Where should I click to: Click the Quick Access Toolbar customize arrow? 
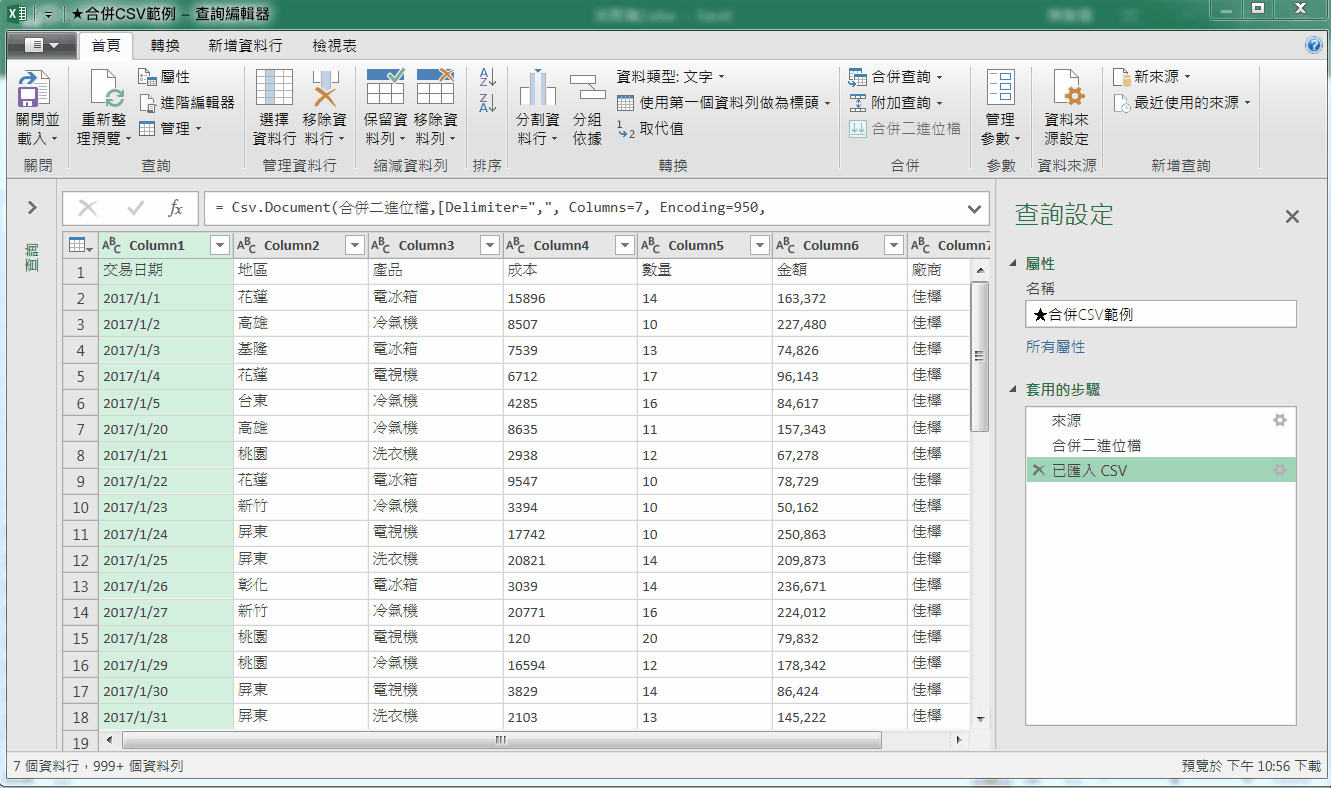pyautogui.click(x=48, y=15)
